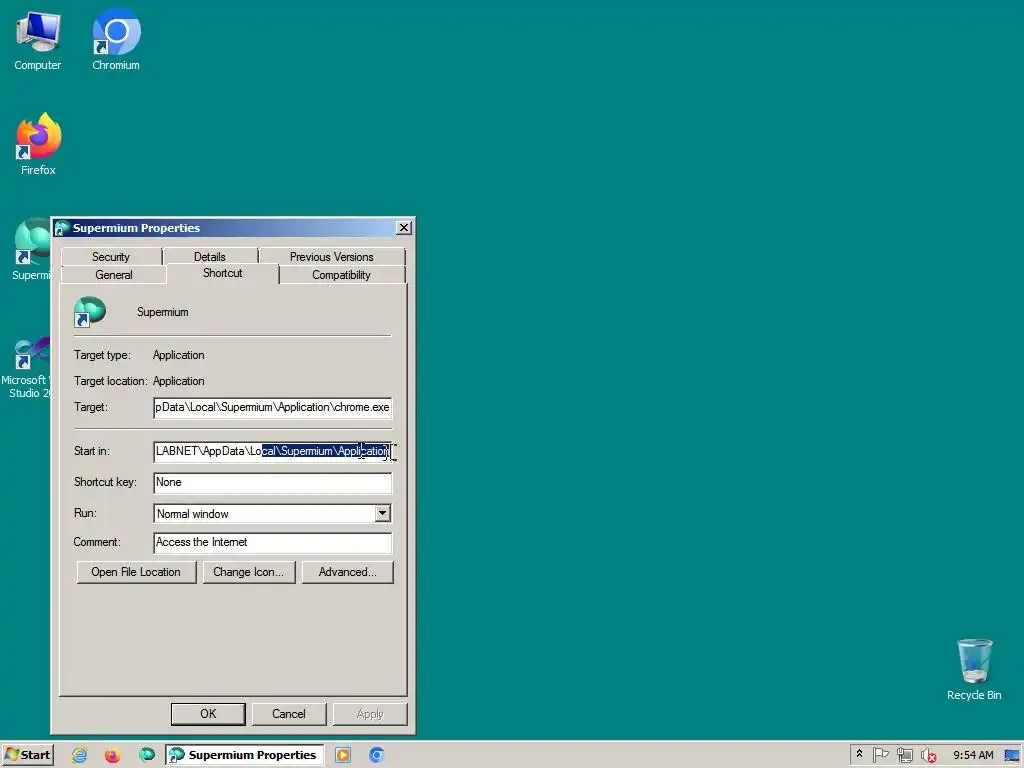
Task: Click the network tray icon
Action: click(904, 755)
